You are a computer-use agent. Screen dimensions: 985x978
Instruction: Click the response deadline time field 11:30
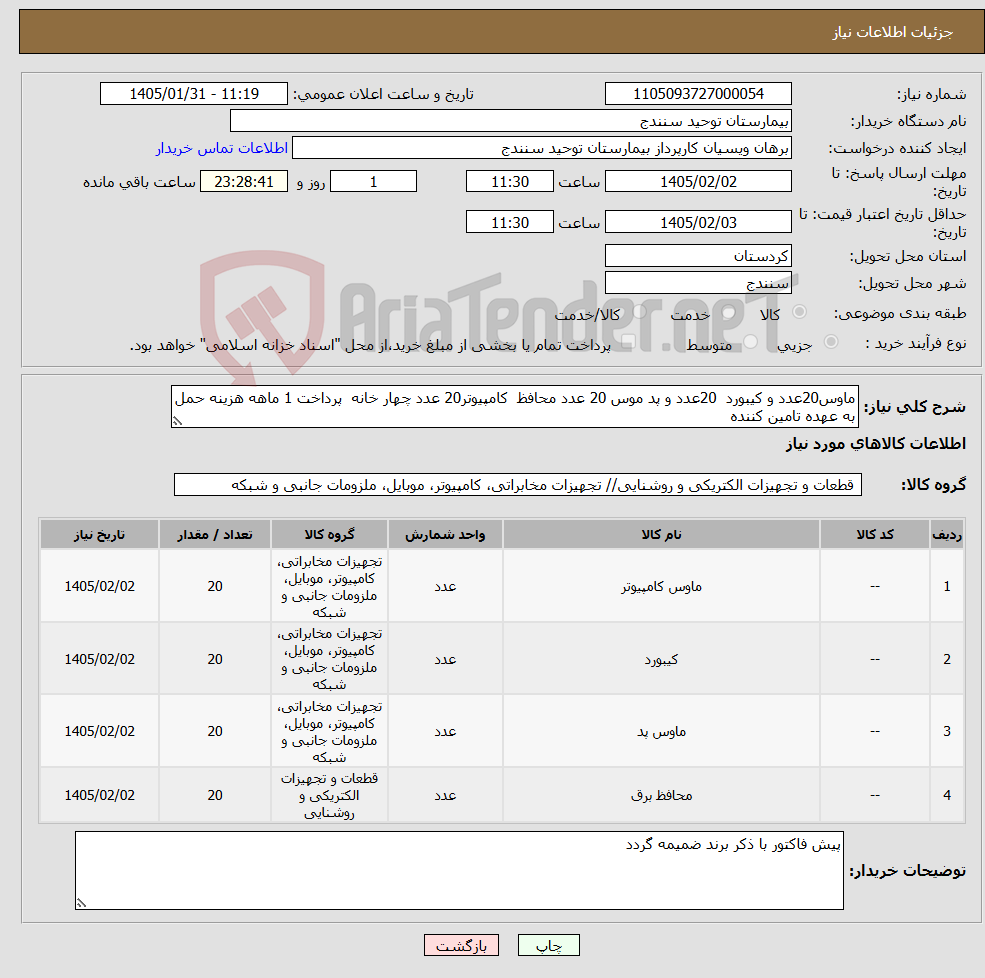509,182
